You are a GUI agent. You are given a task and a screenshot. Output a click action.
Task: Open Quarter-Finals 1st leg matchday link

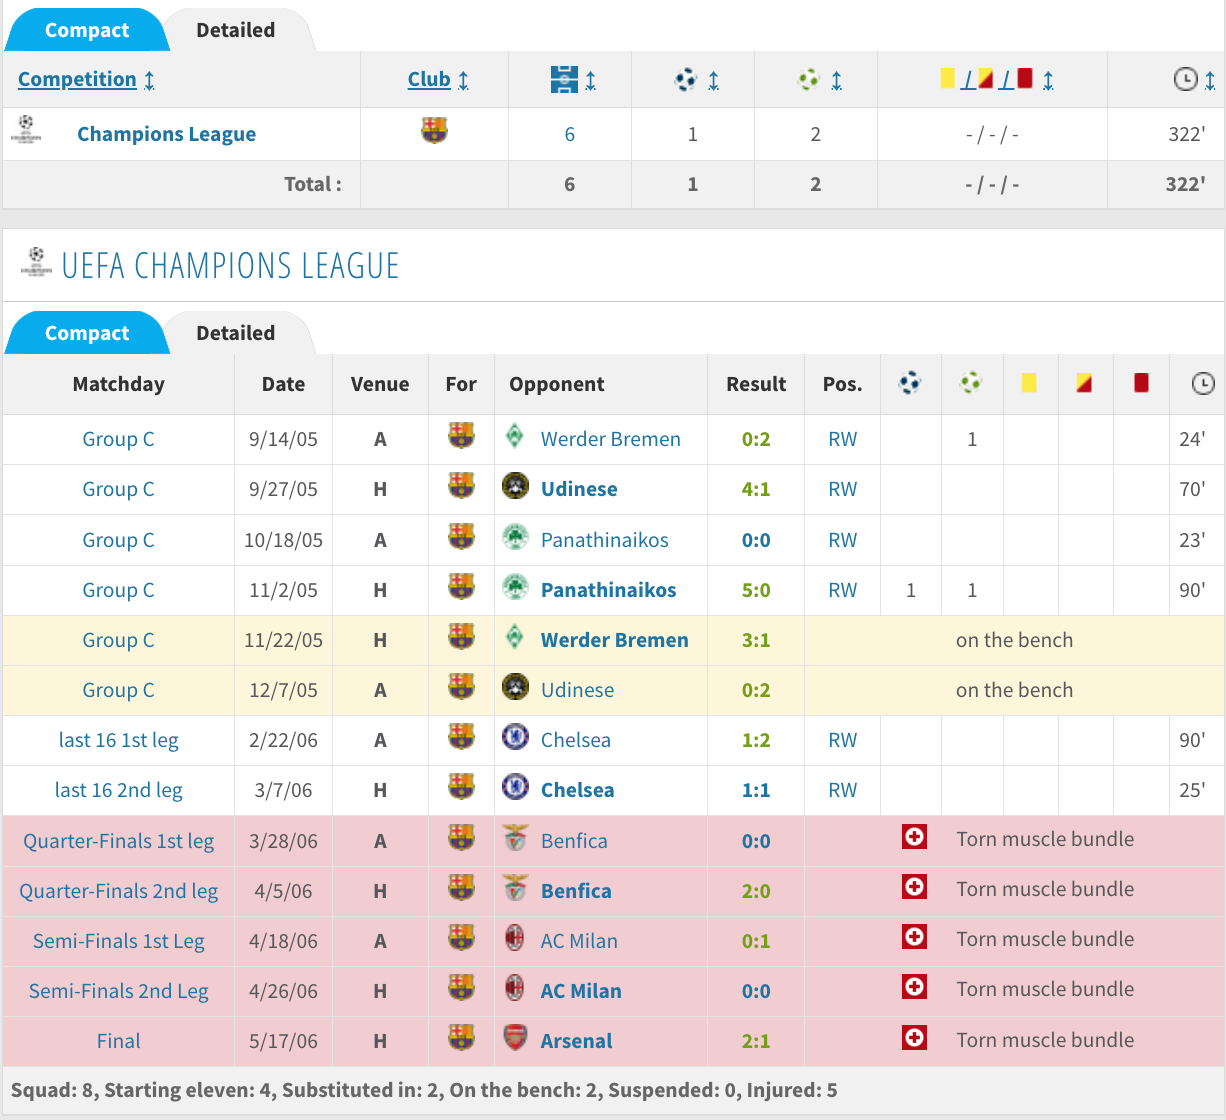[118, 841]
